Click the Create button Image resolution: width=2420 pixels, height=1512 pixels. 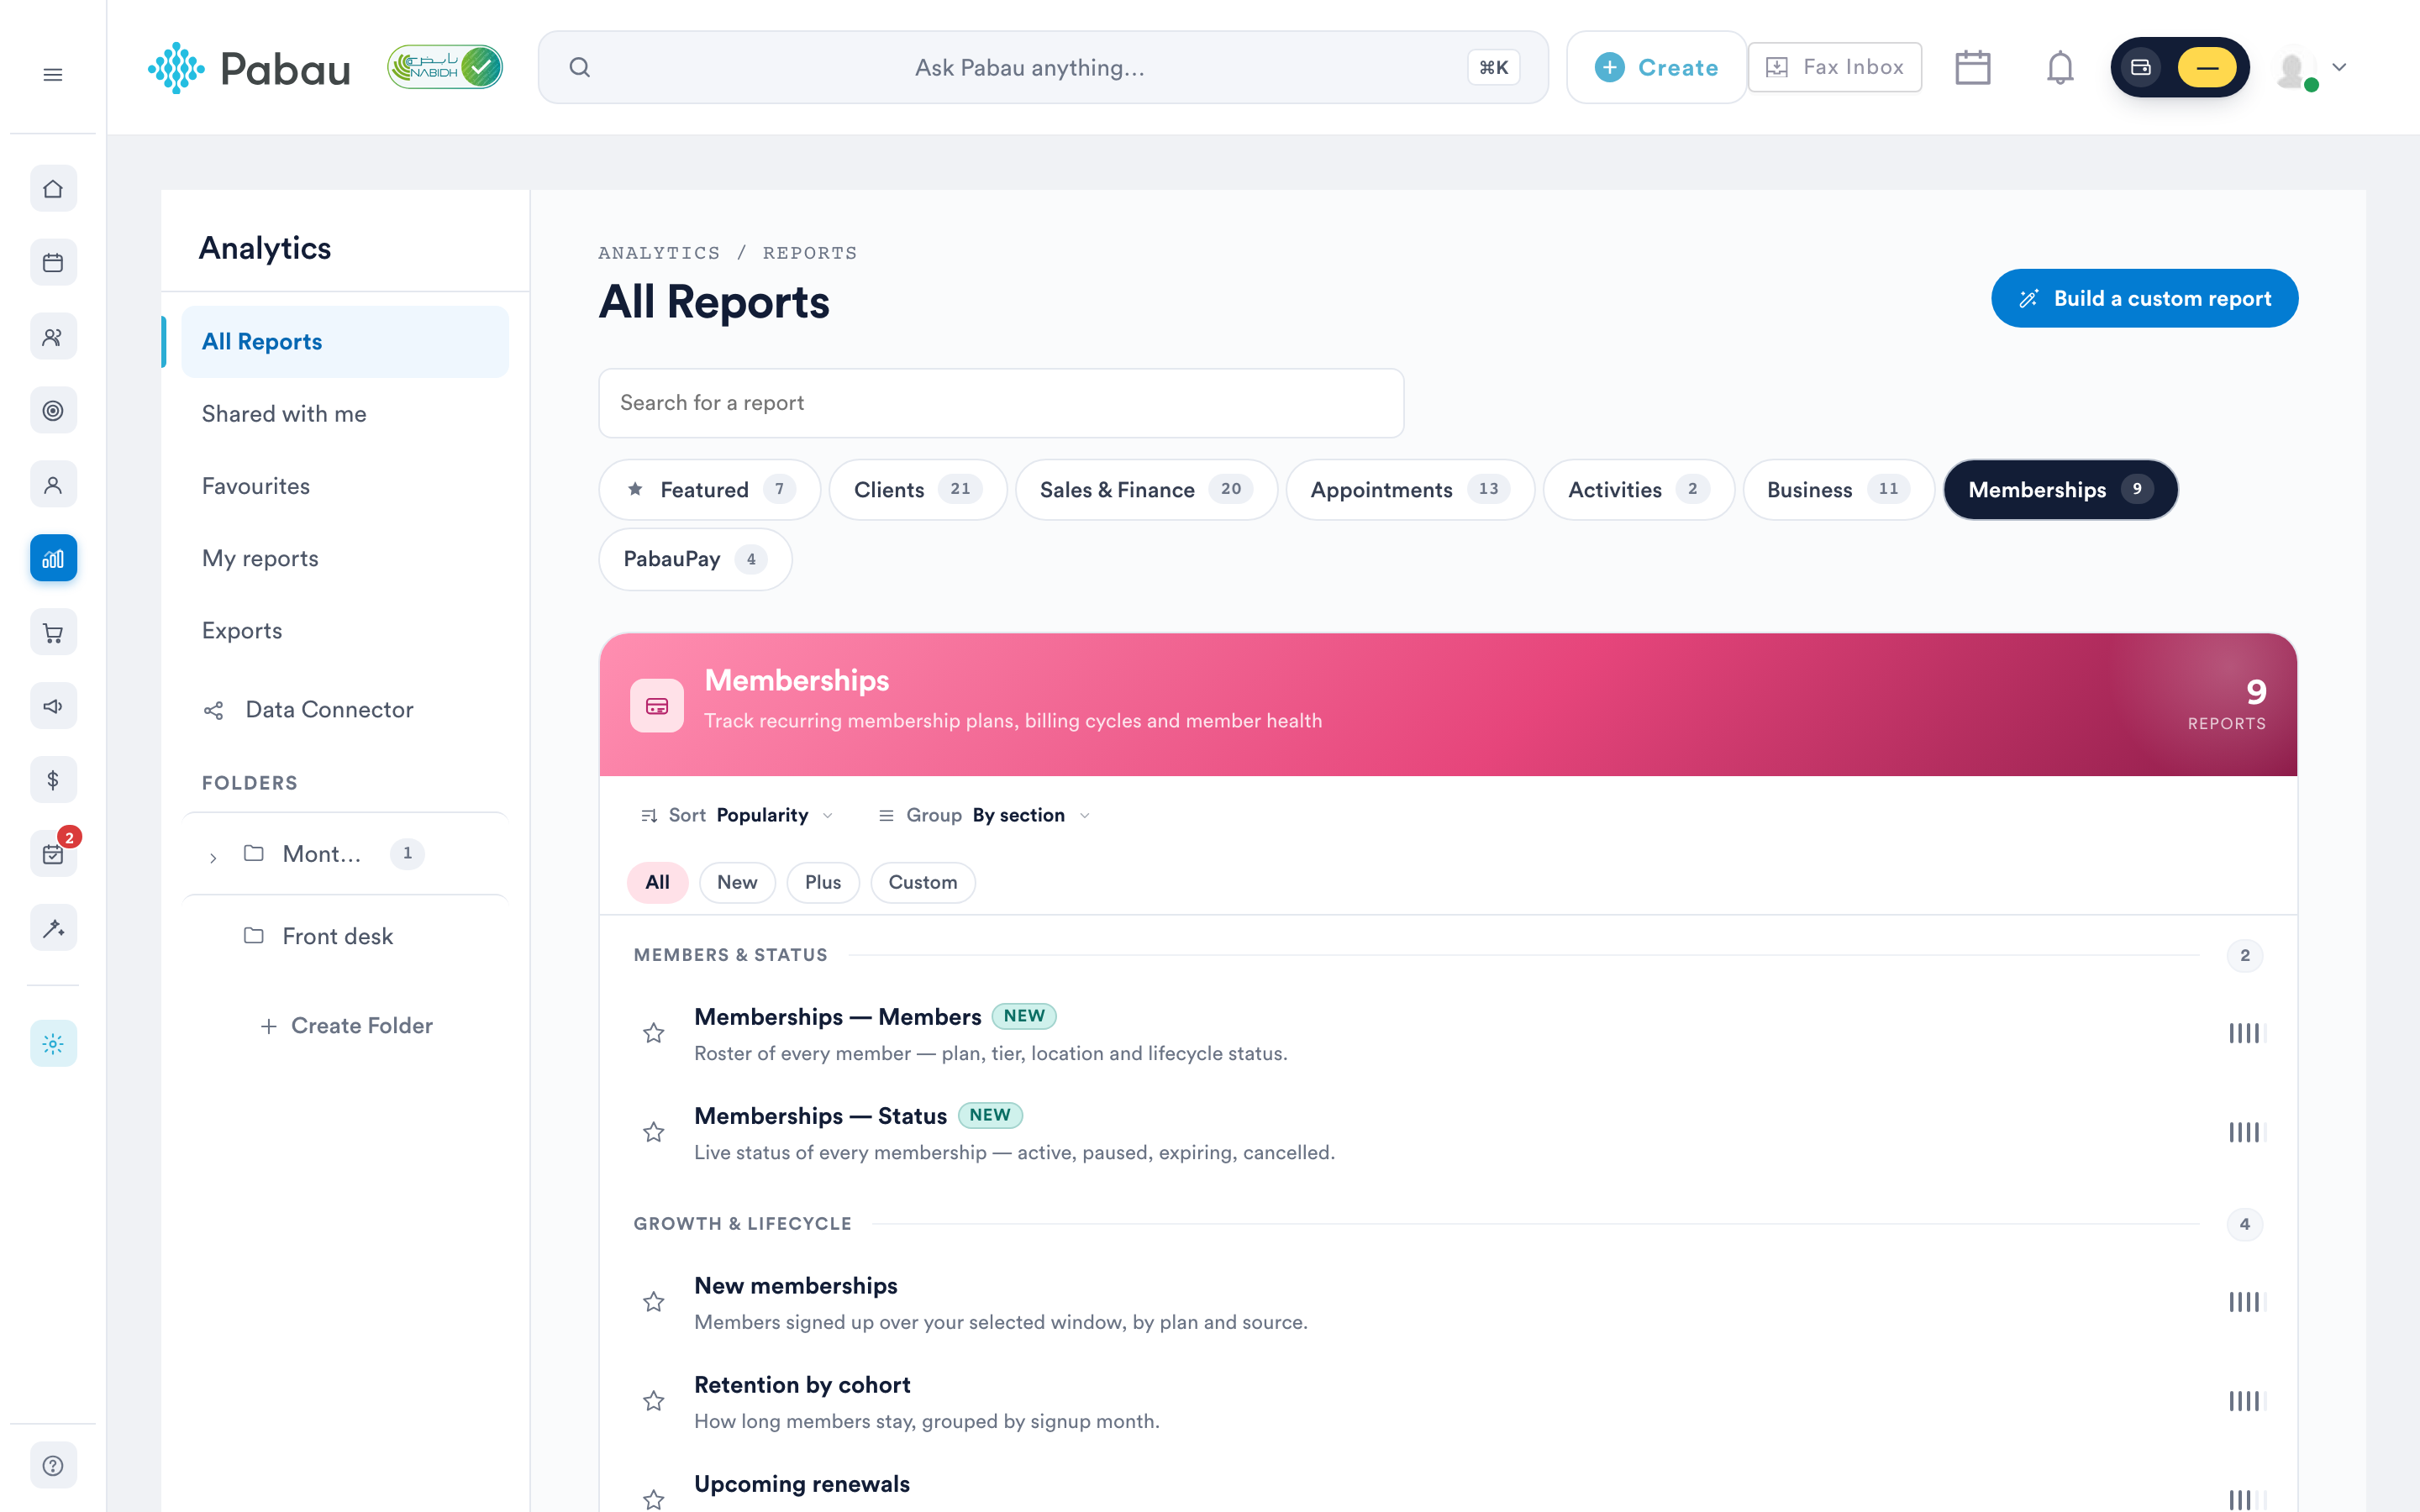tap(1656, 67)
